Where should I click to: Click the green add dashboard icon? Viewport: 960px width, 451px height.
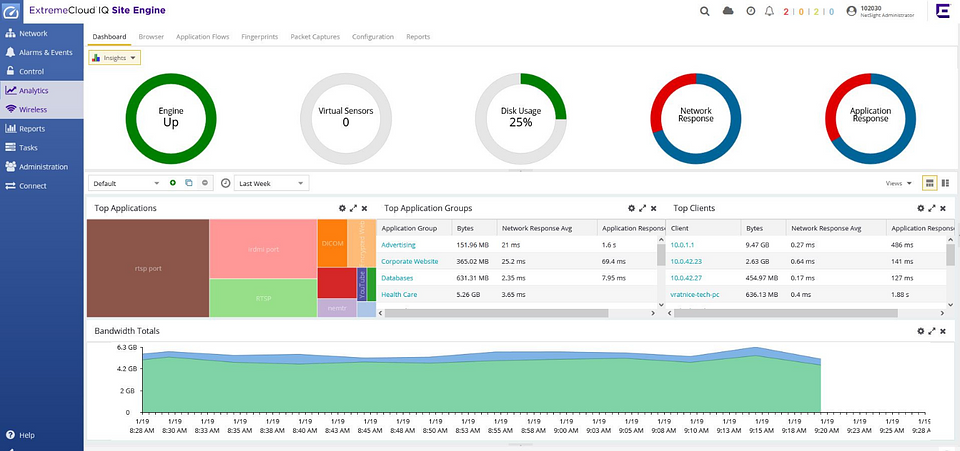point(173,183)
